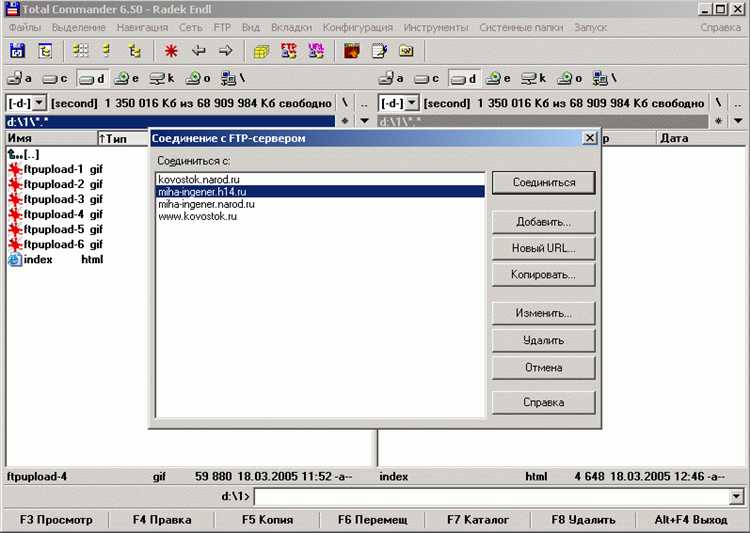Image resolution: width=750 pixels, height=533 pixels.
Task: Click F5 Копия function button
Action: click(267, 520)
